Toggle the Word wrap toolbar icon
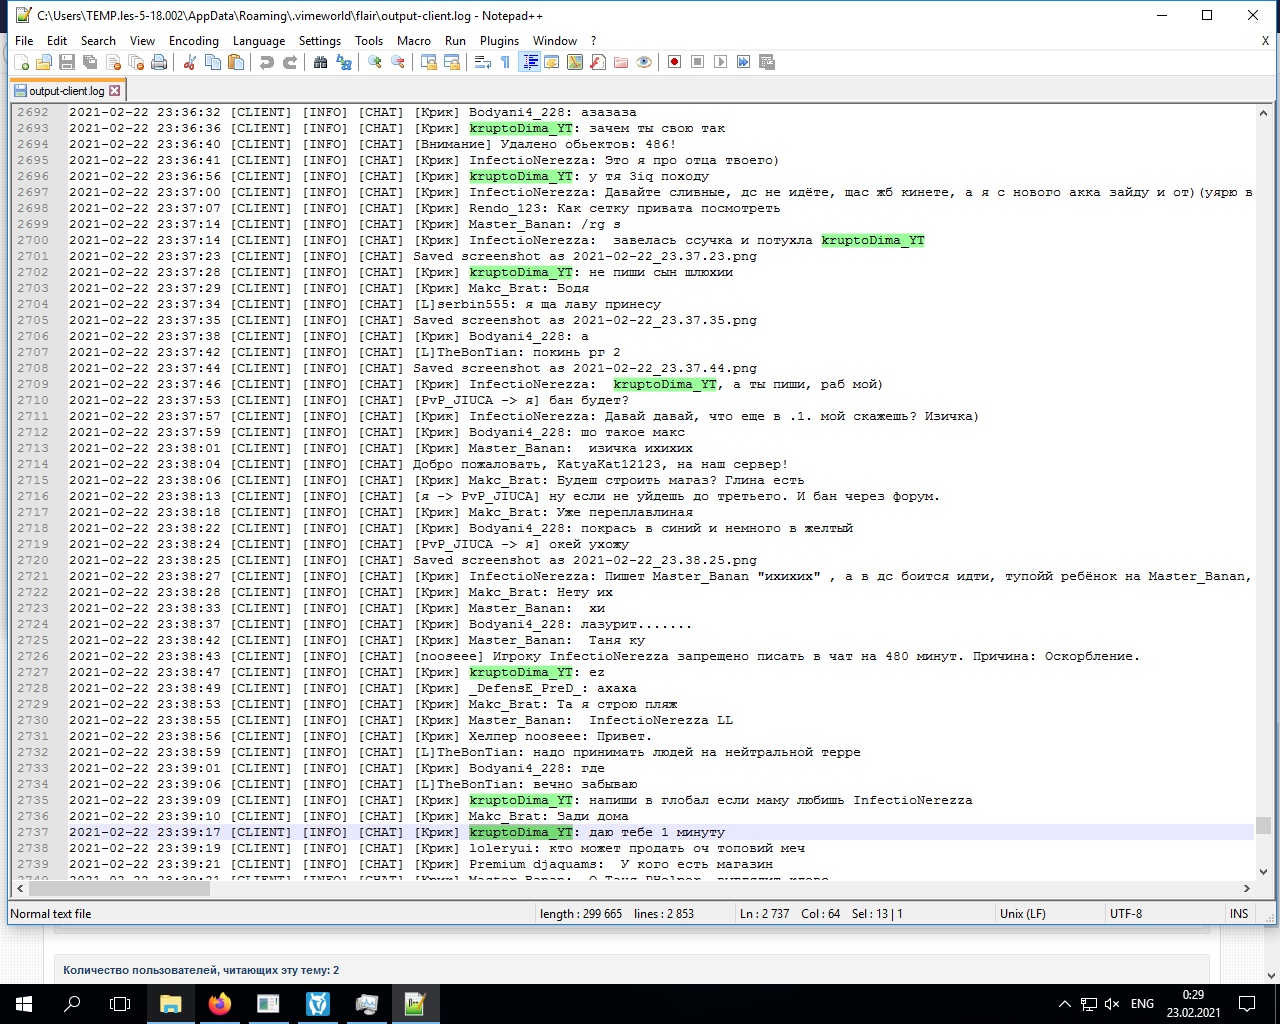The height and width of the screenshot is (1024, 1280). point(482,62)
